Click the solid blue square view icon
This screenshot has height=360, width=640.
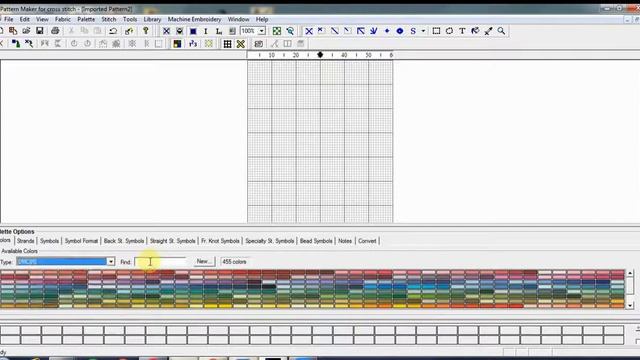[x=193, y=31]
